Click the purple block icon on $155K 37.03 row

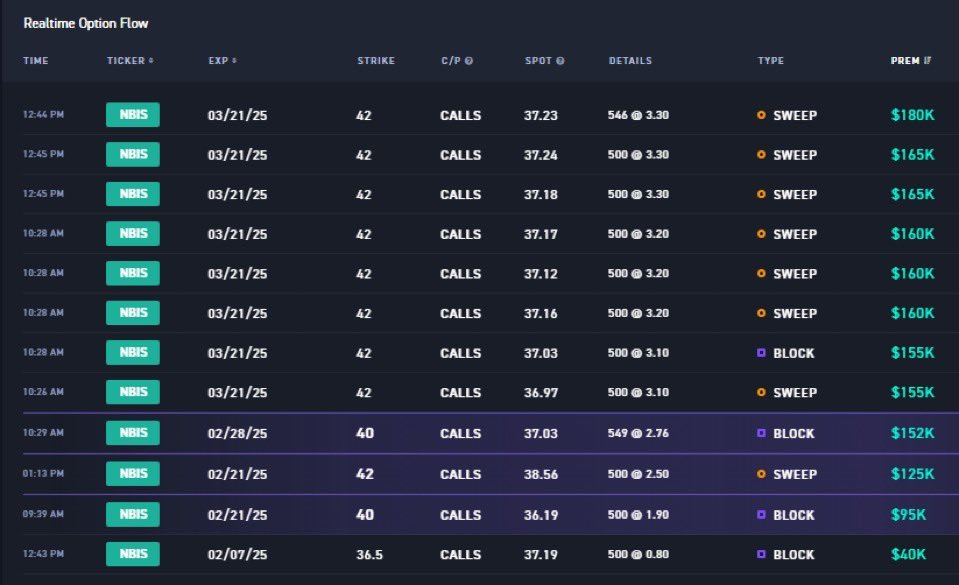[762, 354]
